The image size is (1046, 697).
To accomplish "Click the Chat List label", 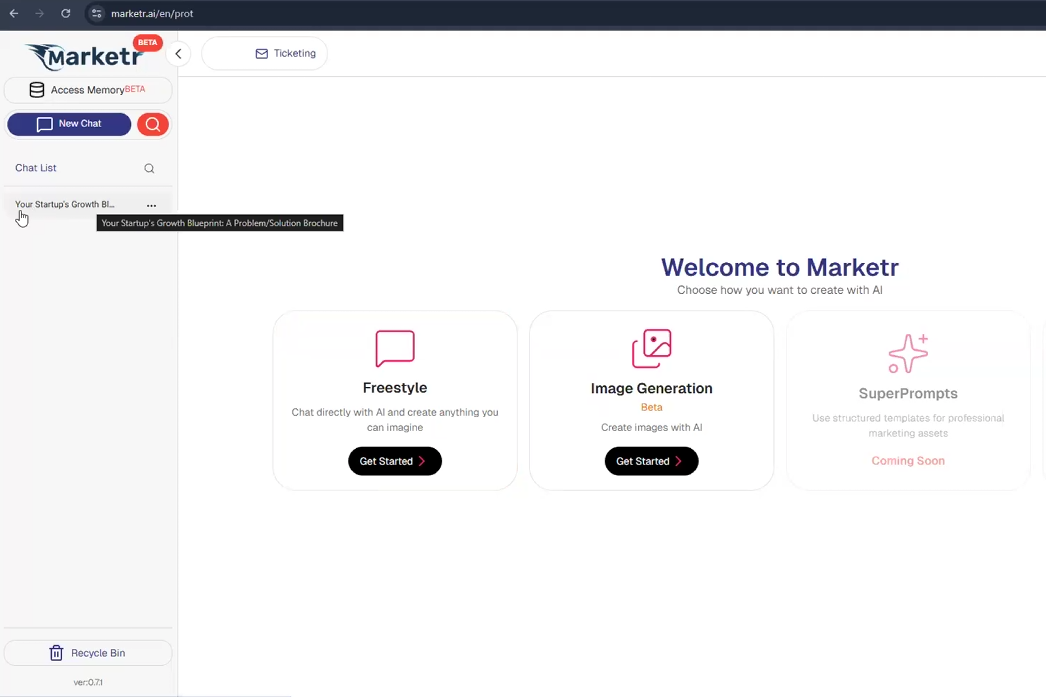I will tap(36, 168).
